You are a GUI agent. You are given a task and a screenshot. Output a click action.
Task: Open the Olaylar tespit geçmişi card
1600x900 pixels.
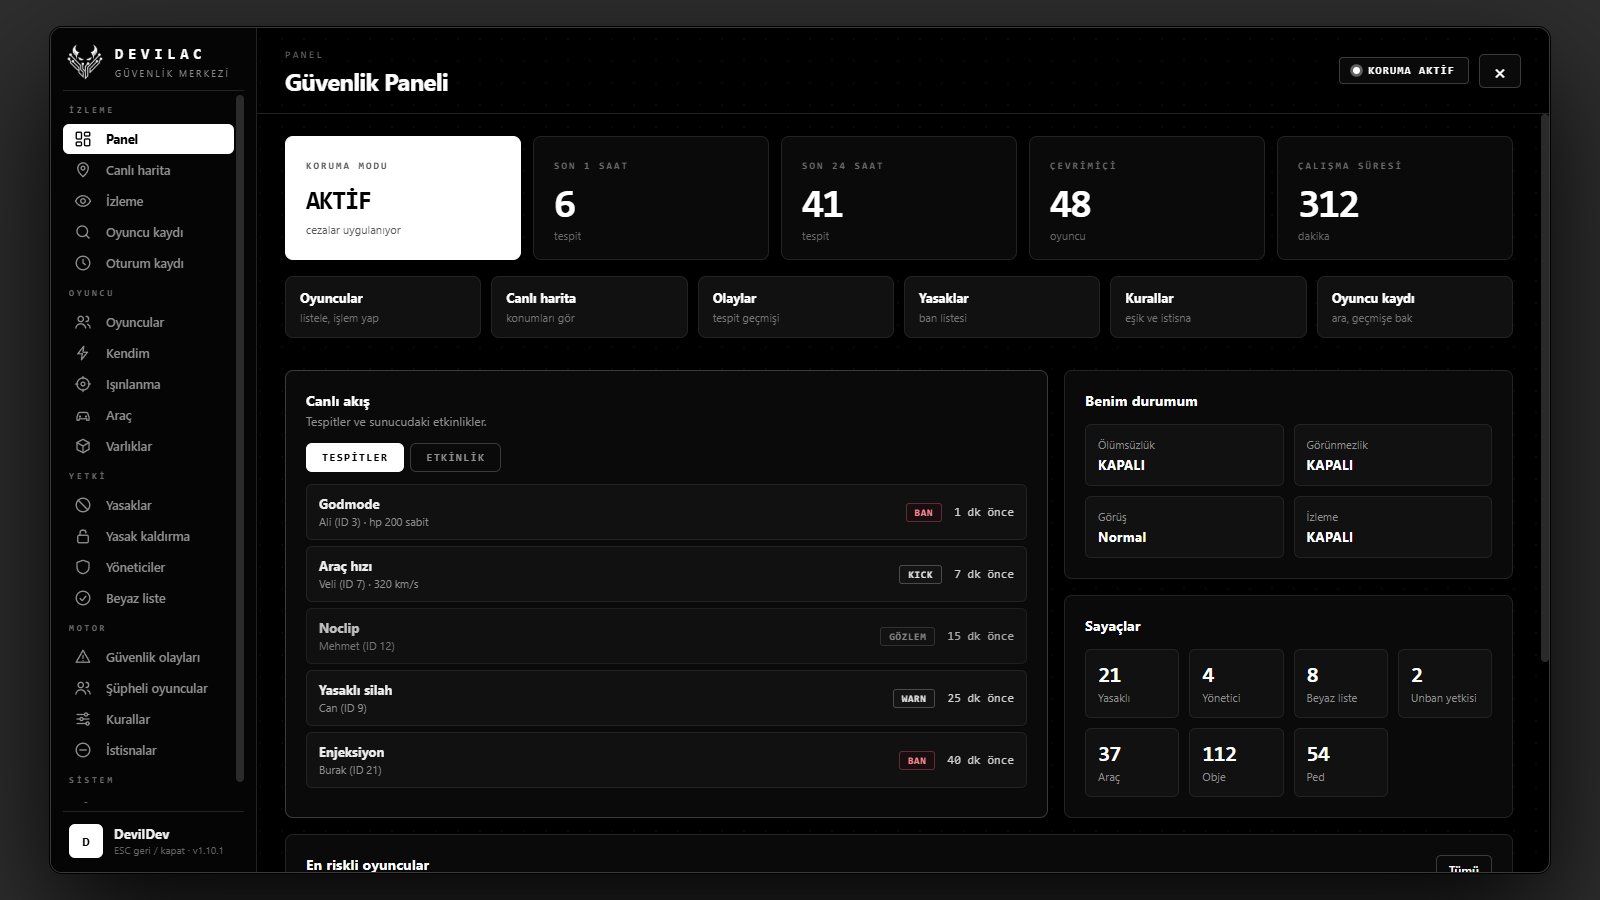click(x=796, y=307)
